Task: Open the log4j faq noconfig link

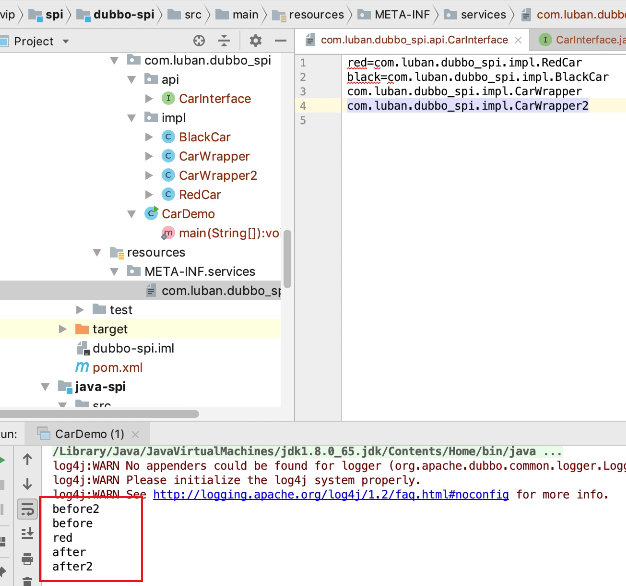Action: [x=331, y=495]
